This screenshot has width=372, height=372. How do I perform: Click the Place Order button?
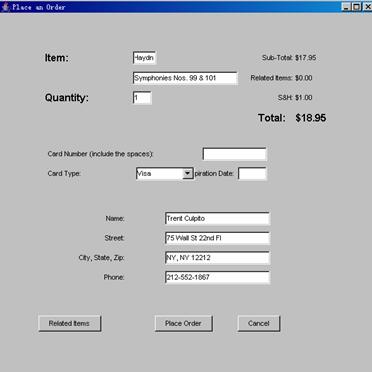tap(183, 323)
